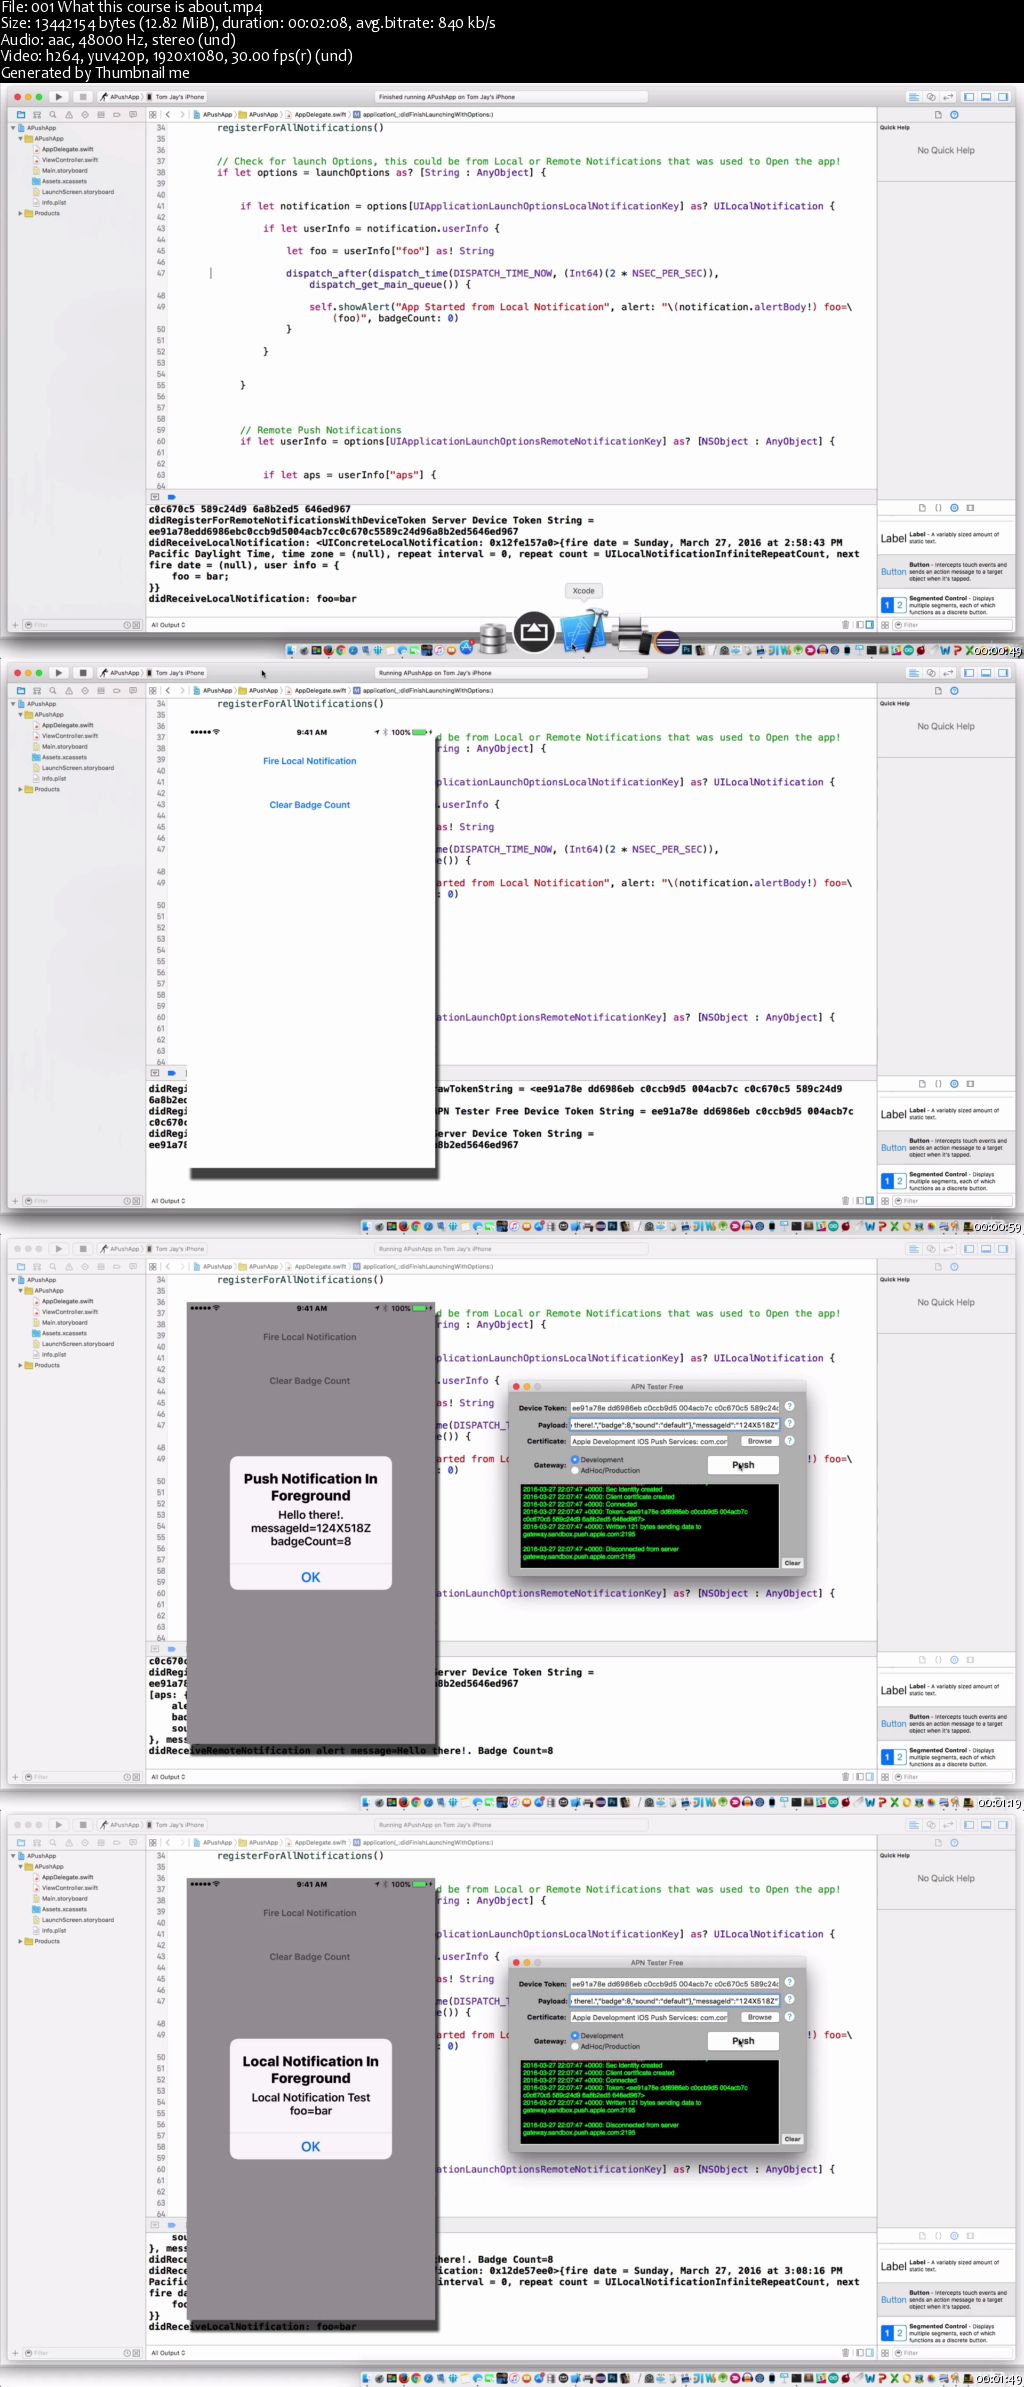
Task: Click the Stop button in the 00:00:59 frame
Action: click(83, 673)
